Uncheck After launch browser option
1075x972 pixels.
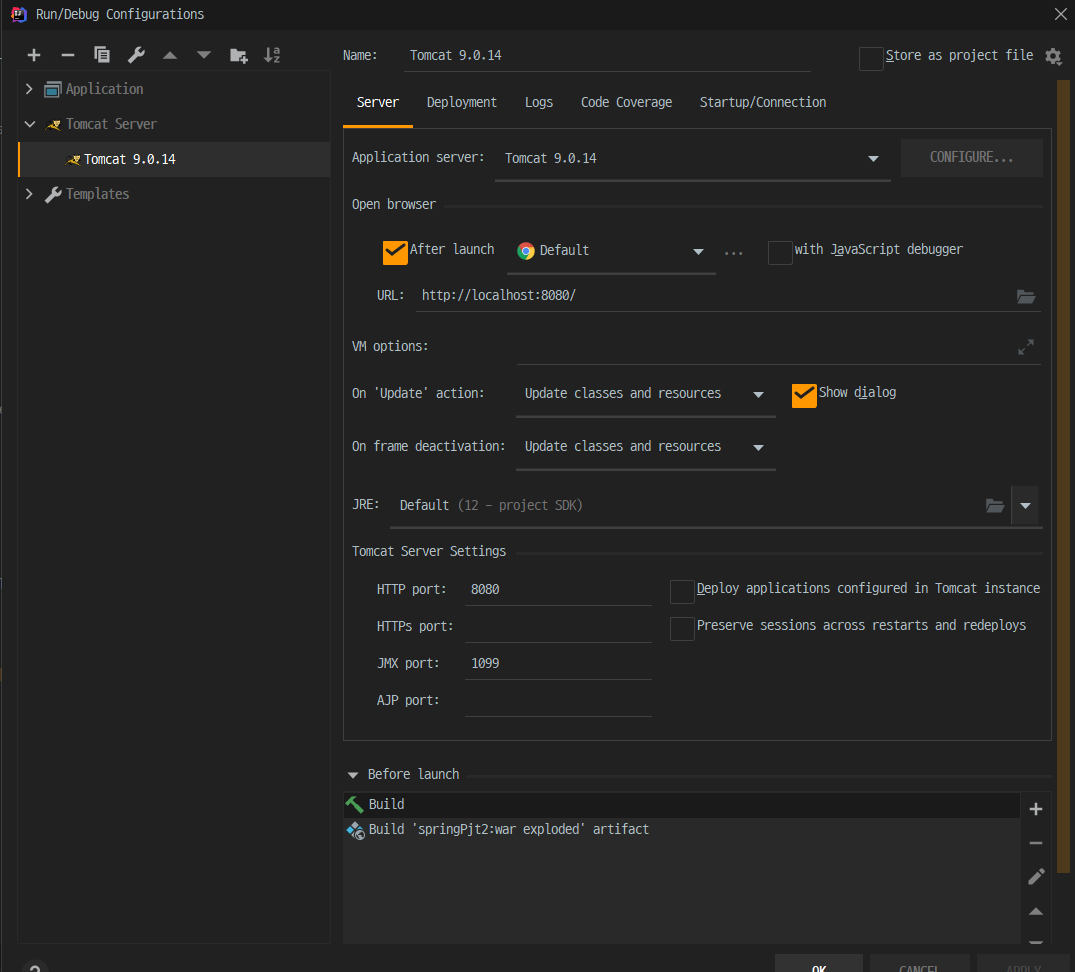pyautogui.click(x=395, y=252)
